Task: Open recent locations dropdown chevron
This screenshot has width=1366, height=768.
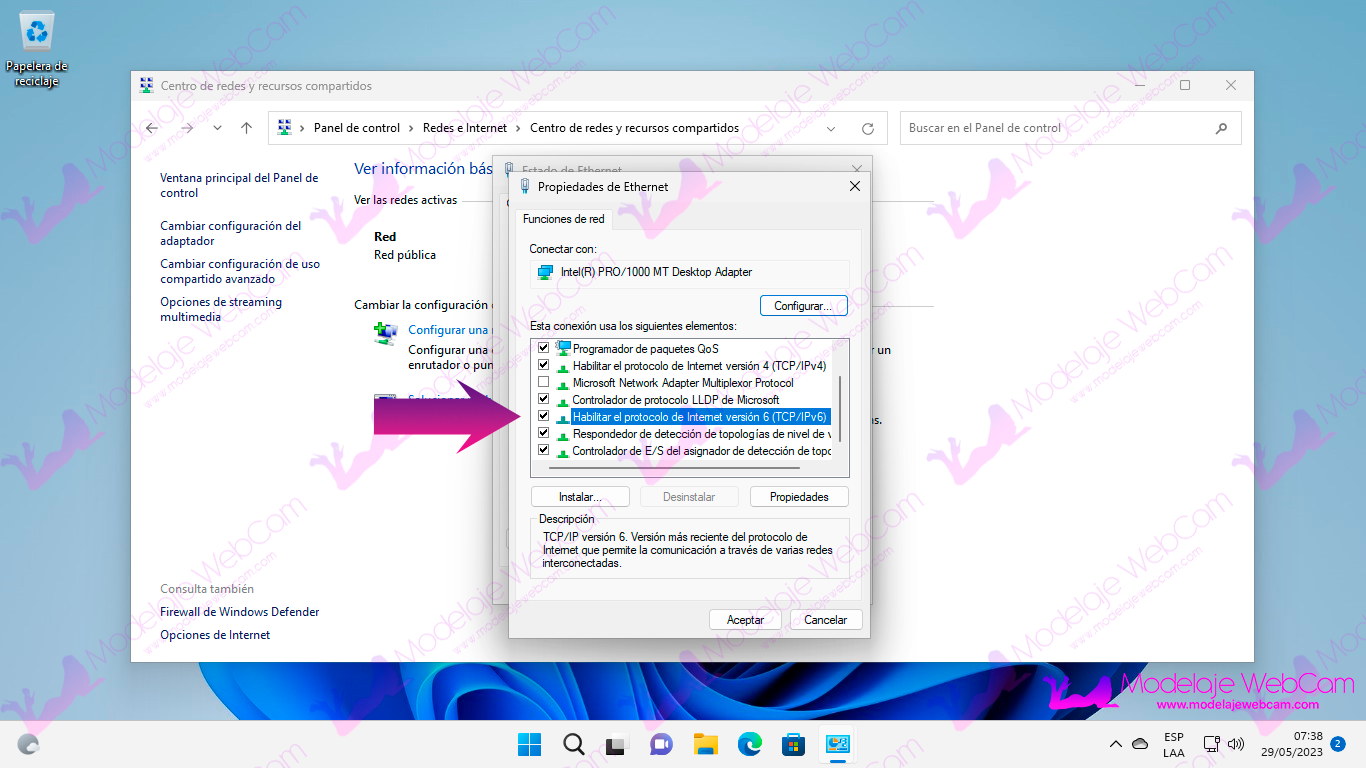Action: [217, 128]
